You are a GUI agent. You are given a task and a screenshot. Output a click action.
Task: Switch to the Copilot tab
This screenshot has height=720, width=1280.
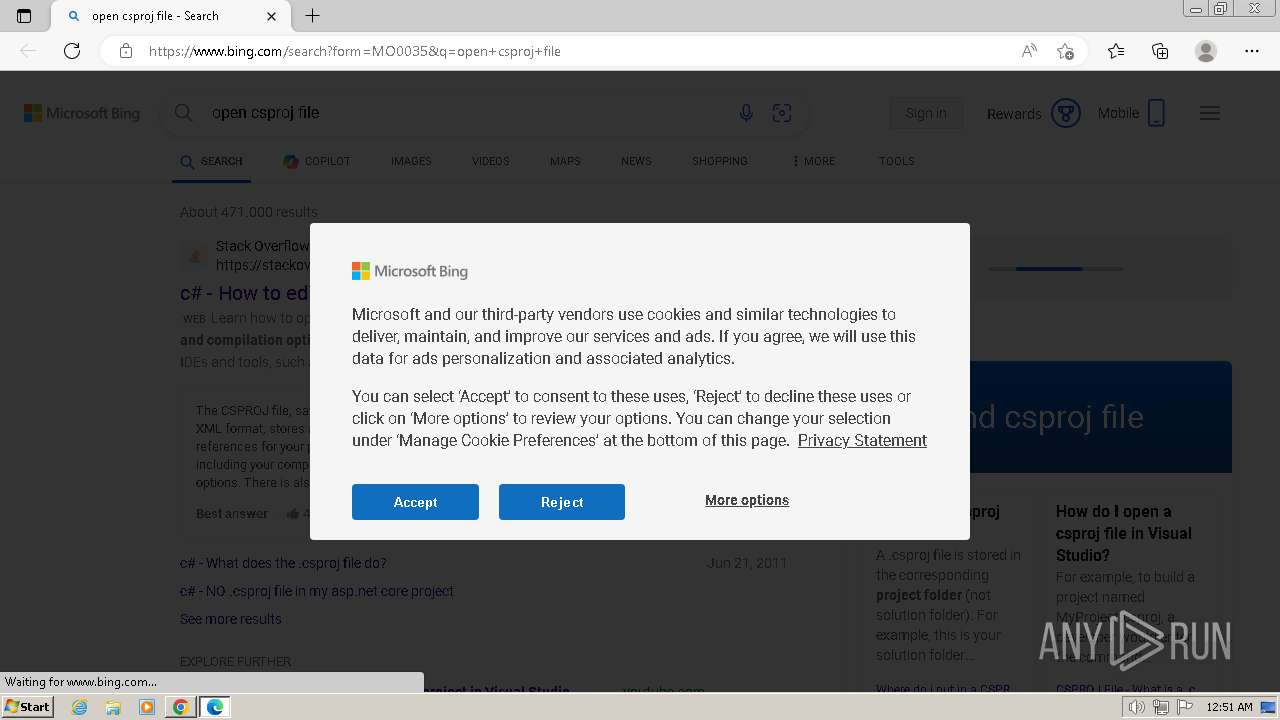[x=317, y=161]
